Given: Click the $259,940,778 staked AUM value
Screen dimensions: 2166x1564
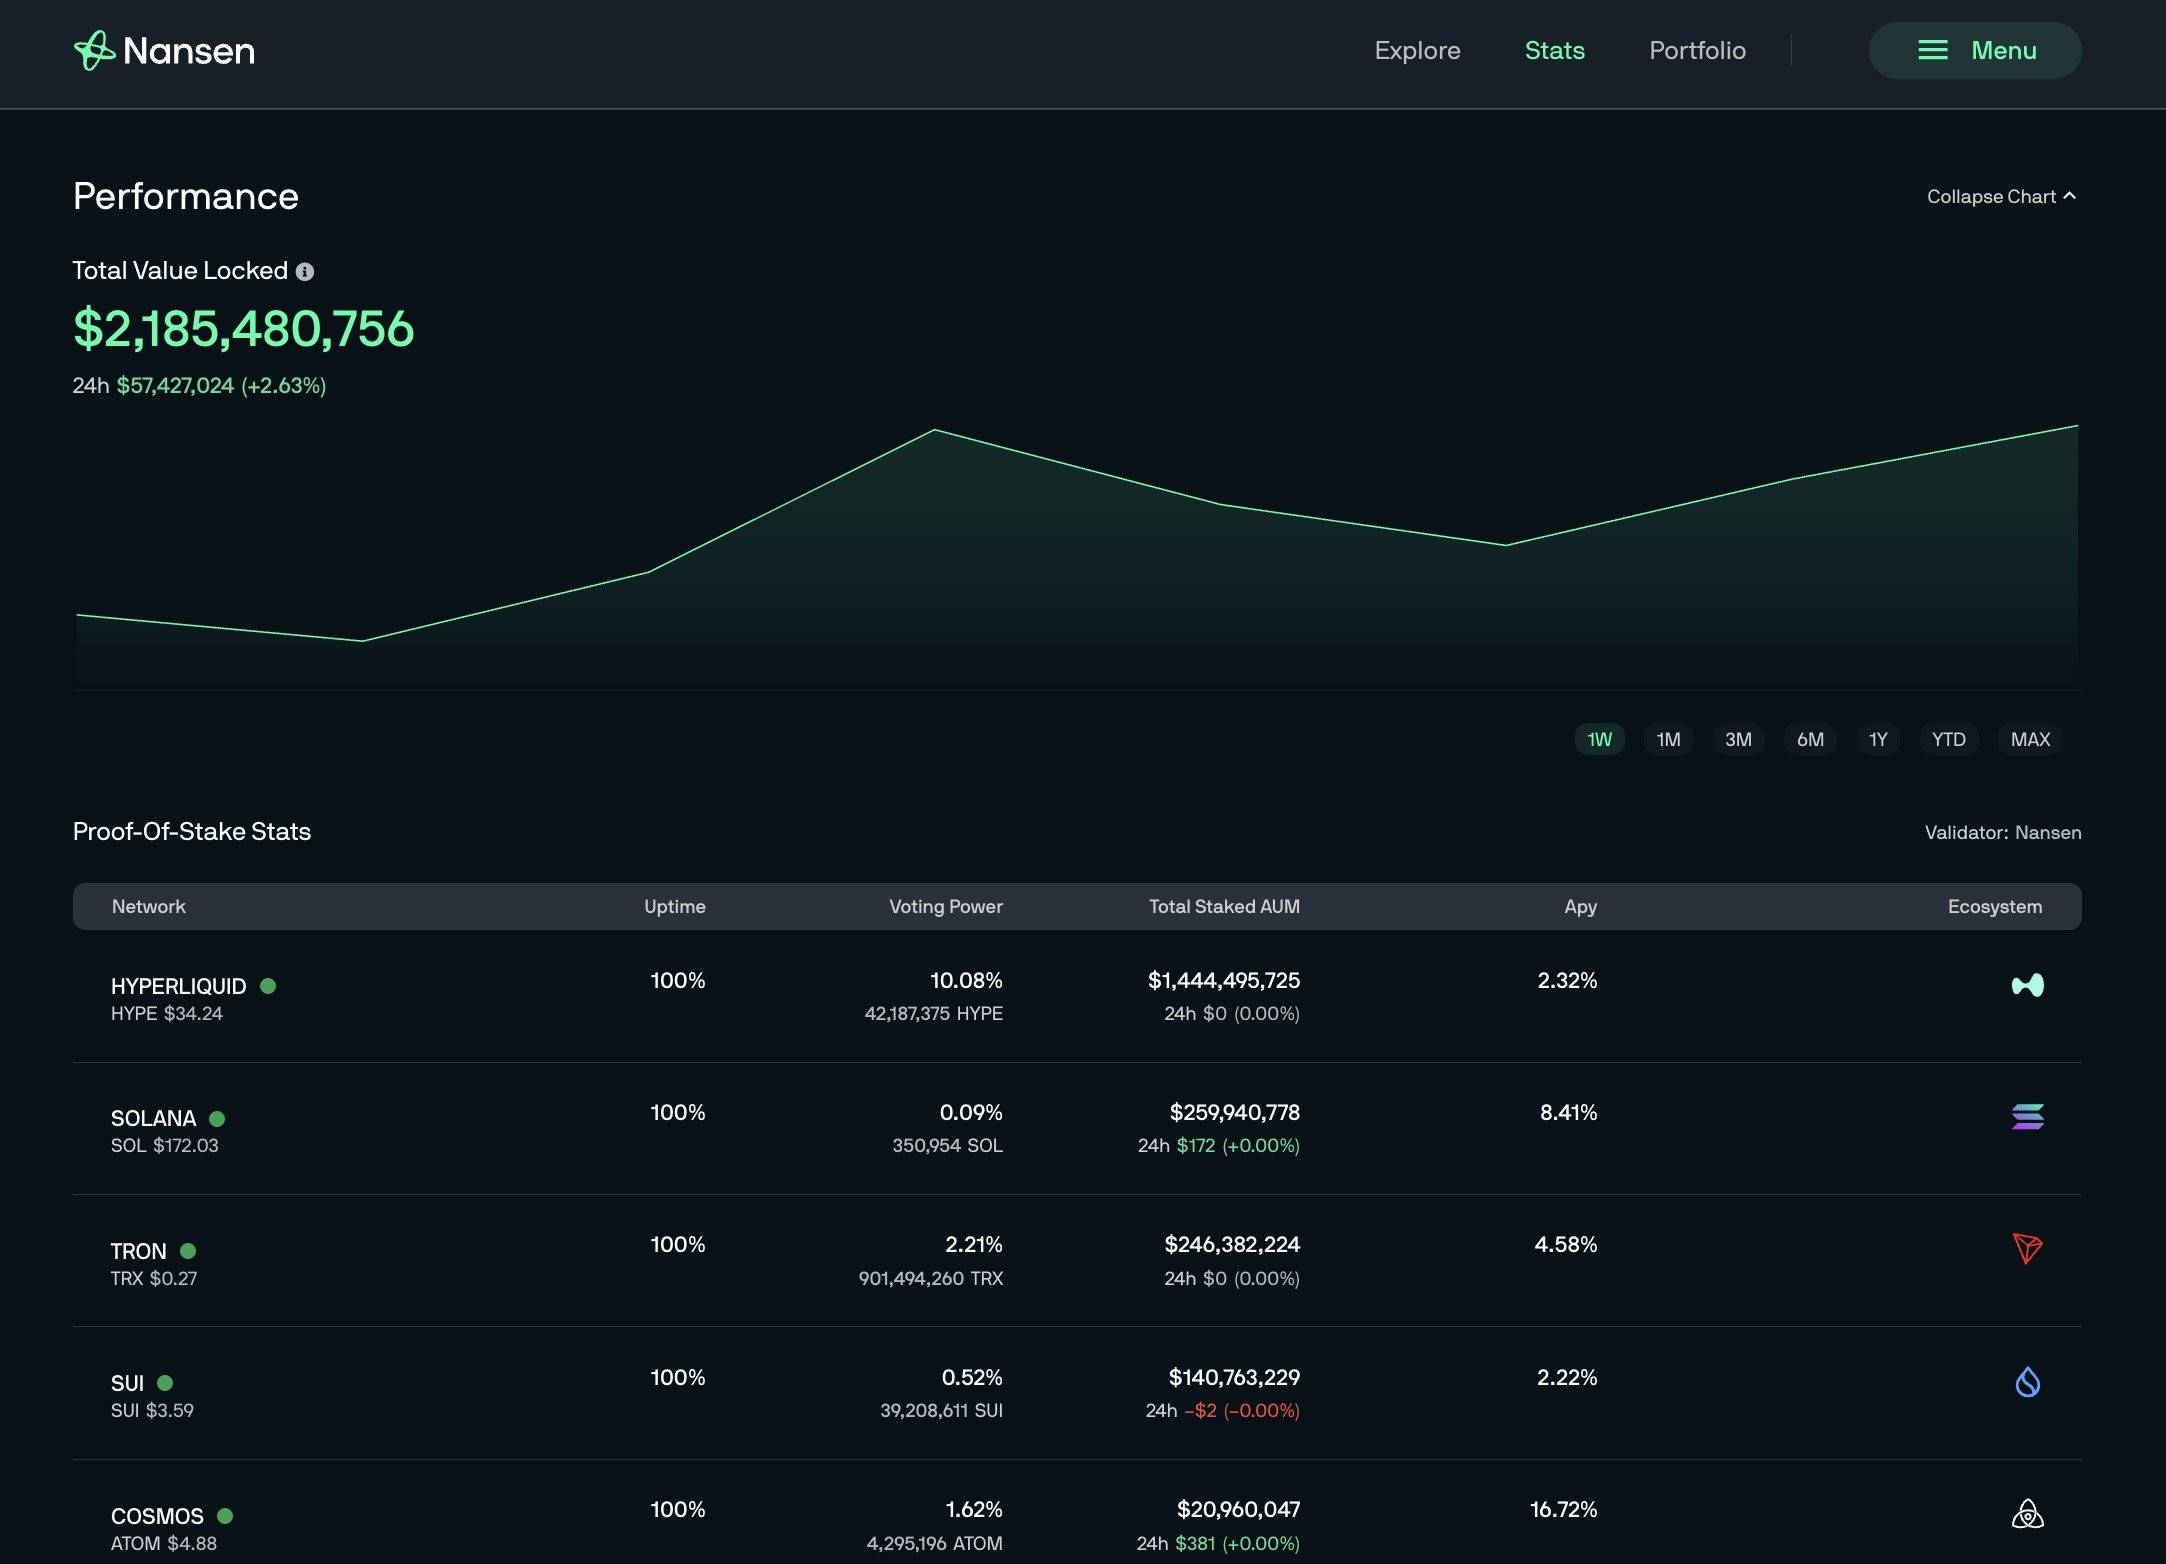Looking at the screenshot, I should [x=1235, y=1112].
